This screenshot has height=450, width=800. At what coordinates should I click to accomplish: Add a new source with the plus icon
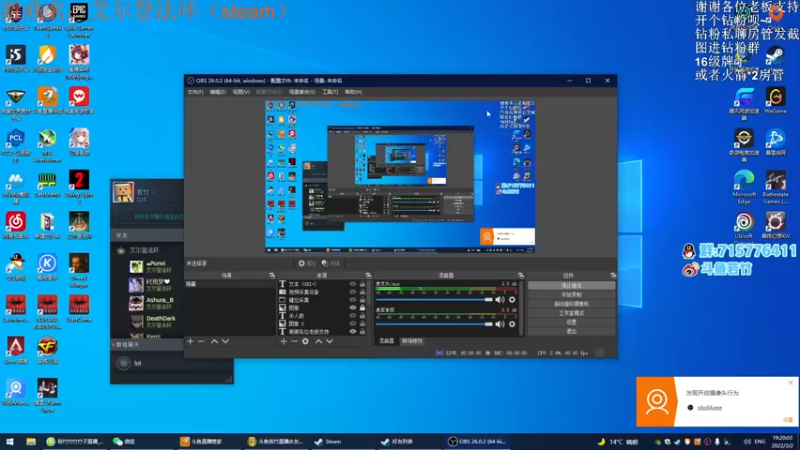(x=284, y=341)
